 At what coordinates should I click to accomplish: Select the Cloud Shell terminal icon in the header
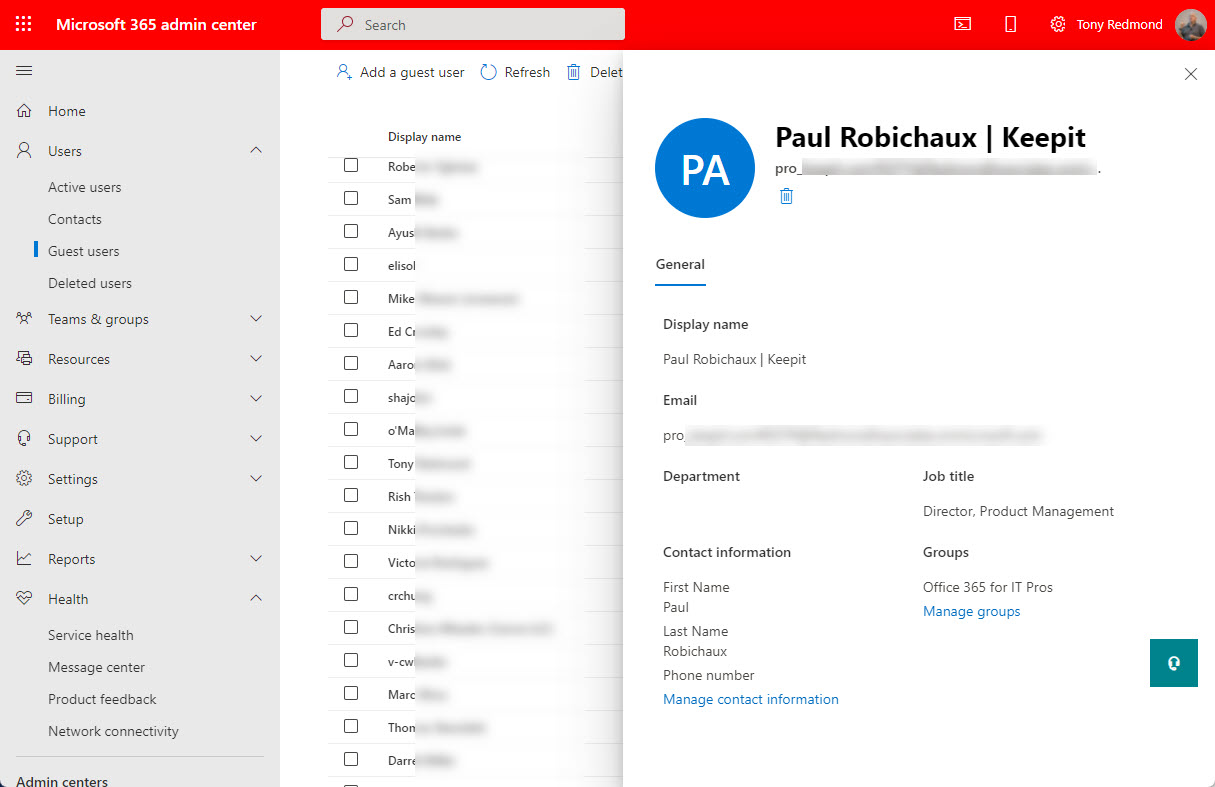point(962,24)
